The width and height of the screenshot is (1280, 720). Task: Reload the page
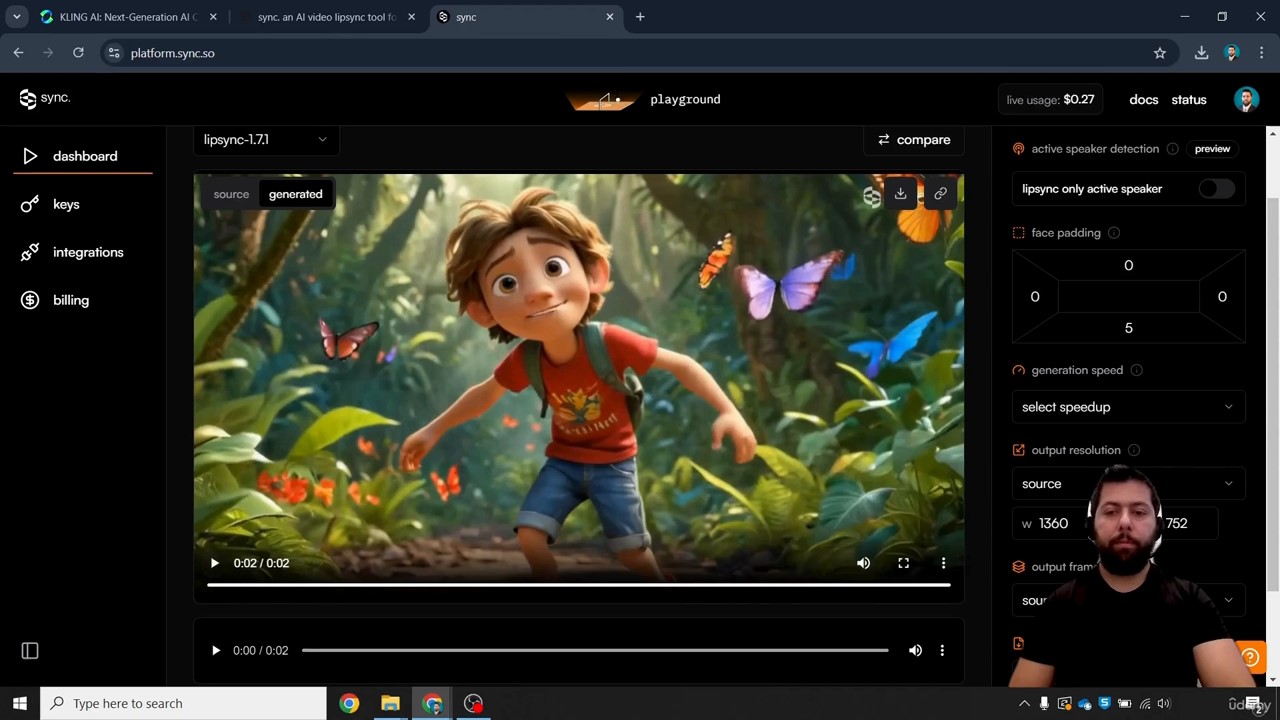pos(78,53)
